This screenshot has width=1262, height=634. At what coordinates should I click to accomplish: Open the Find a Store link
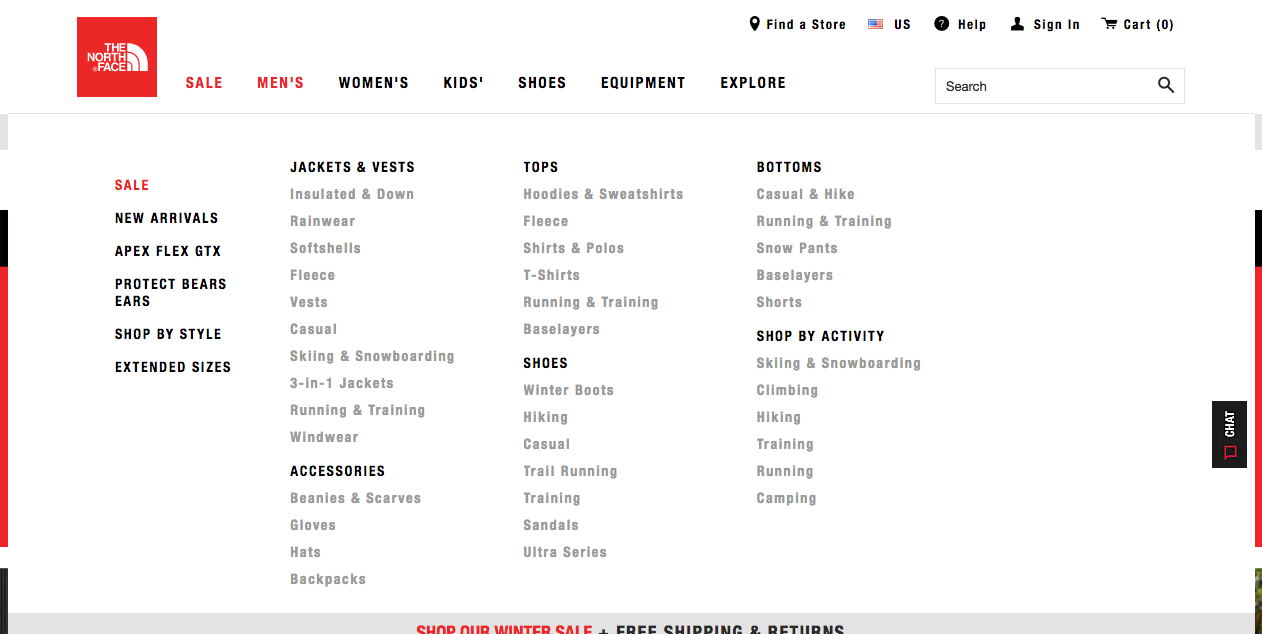tap(806, 25)
